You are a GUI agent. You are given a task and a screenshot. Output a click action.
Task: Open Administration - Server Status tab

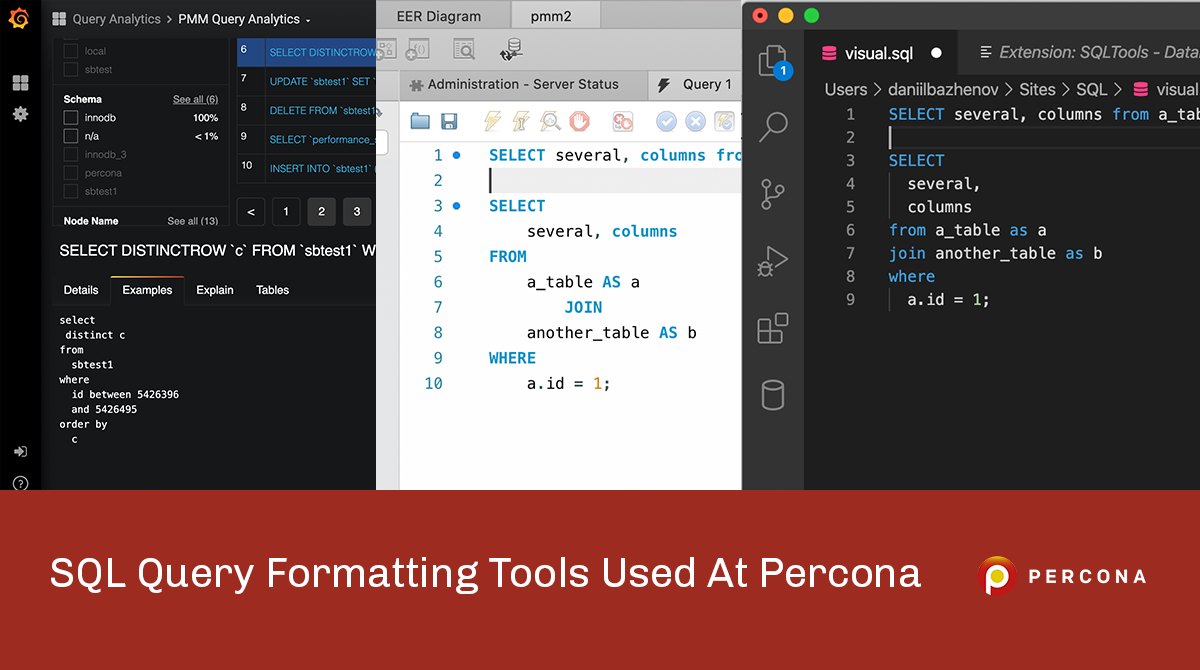523,84
